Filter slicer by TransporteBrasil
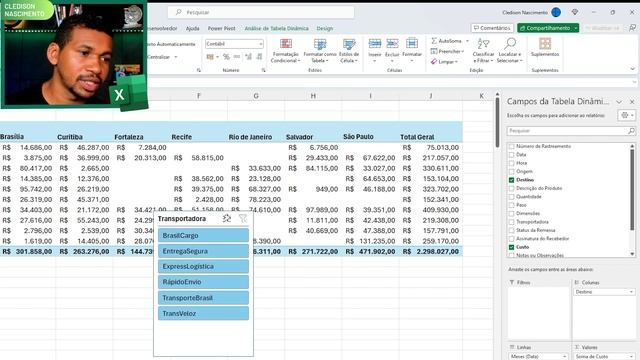The height and width of the screenshot is (360, 640). point(203,298)
